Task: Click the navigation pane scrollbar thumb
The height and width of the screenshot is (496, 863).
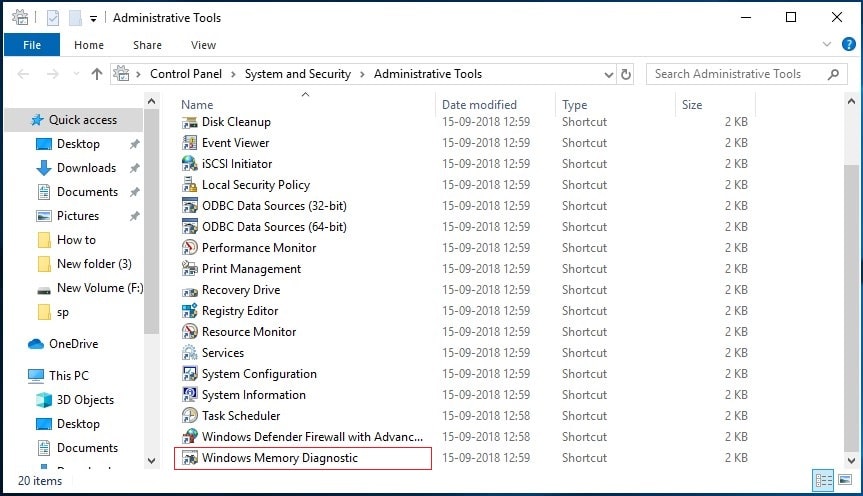Action: (151, 221)
